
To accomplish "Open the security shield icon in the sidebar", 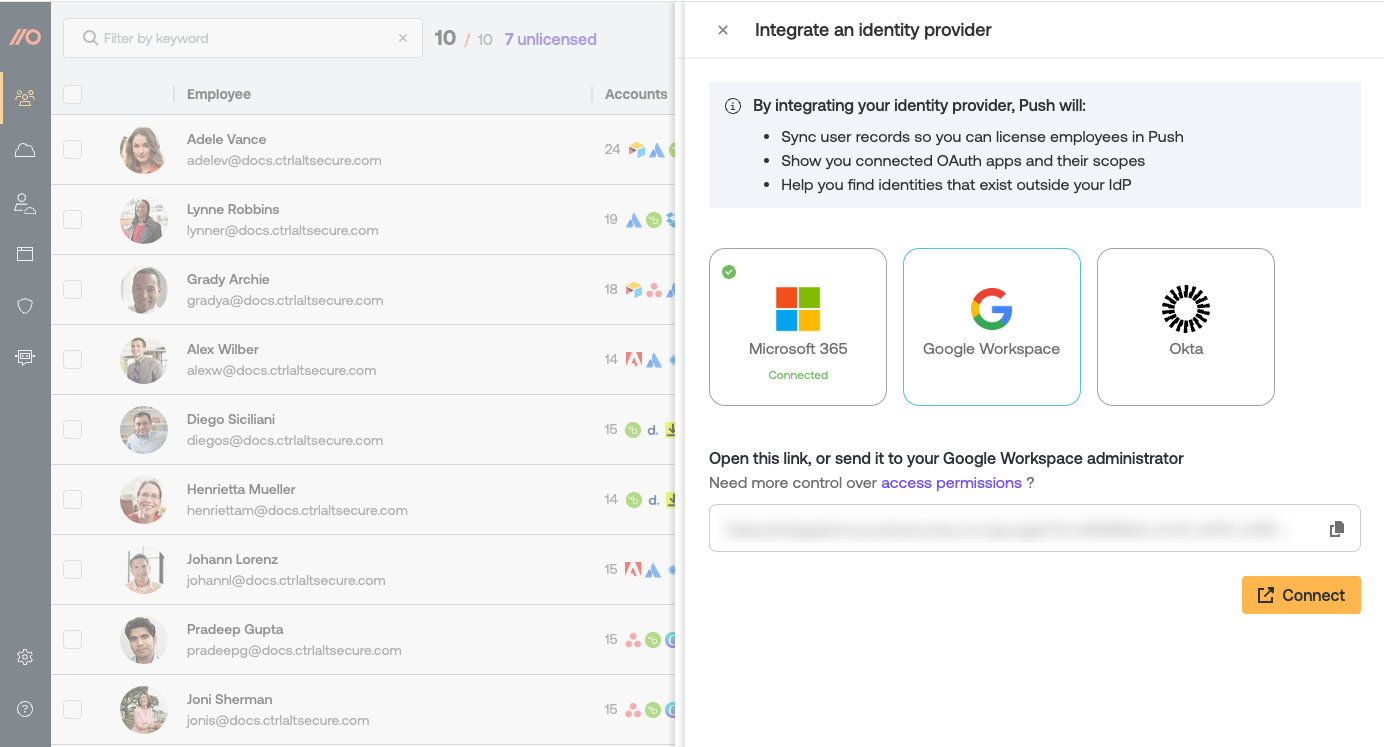I will 25,306.
